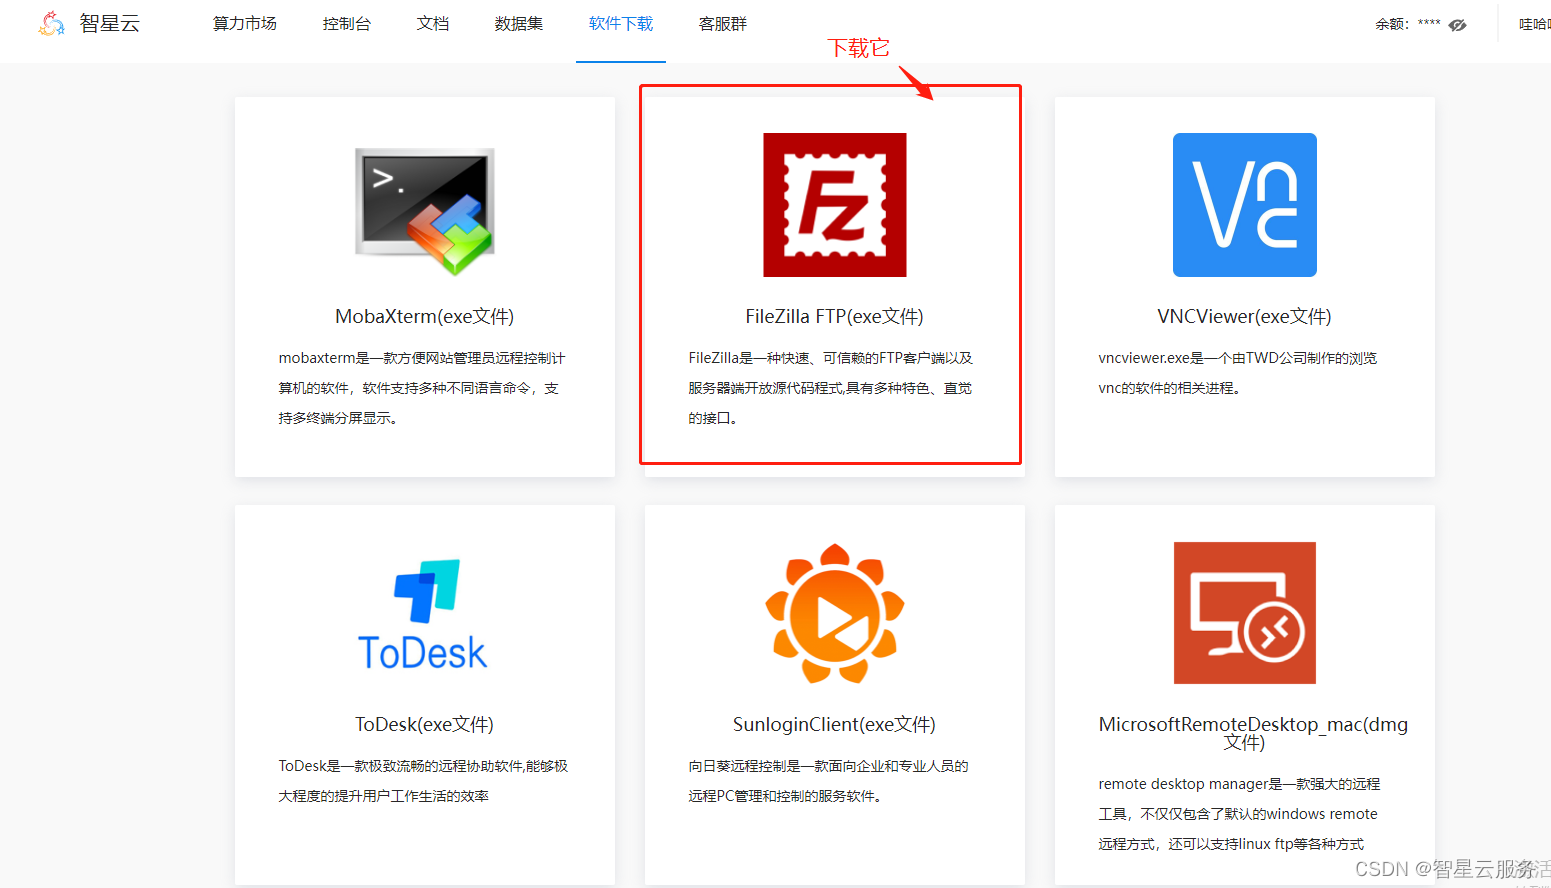Screen dimensions: 1551x888
Task: Click the masked balance asterisks value
Action: pos(1429,24)
